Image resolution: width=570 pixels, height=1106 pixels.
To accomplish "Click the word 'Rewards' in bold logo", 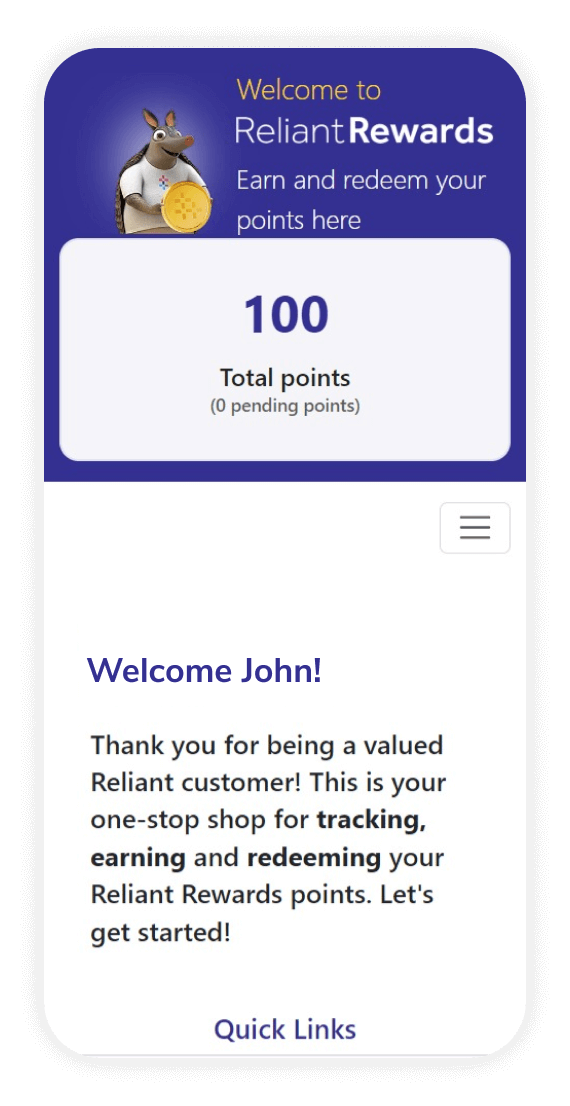I will (x=421, y=130).
